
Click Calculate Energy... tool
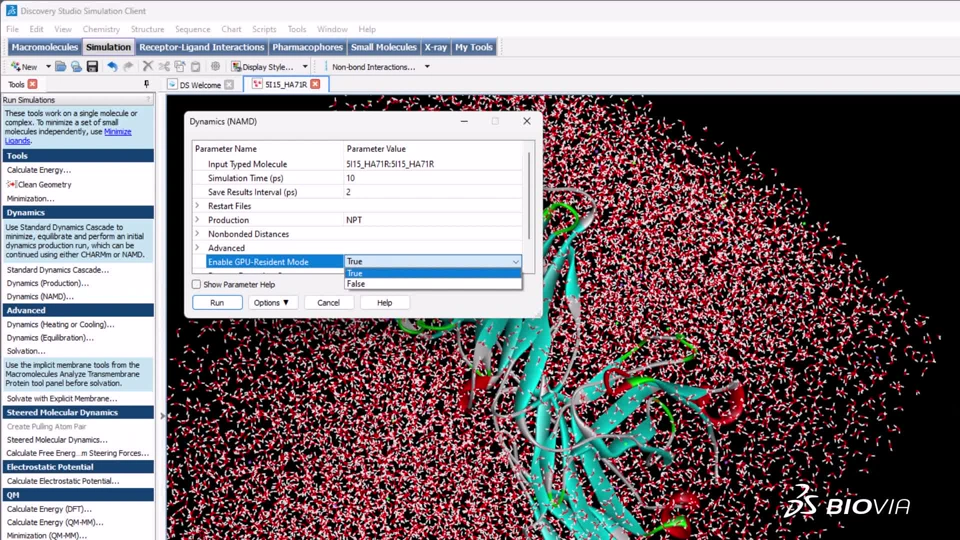click(39, 170)
